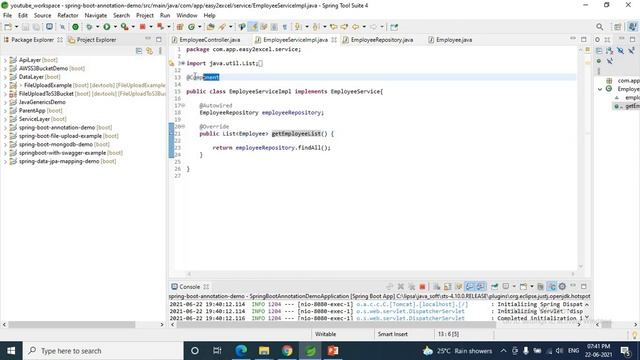The image size is (640, 360).
Task: Click the Last Edit Location arrow icon
Action: tap(333, 27)
